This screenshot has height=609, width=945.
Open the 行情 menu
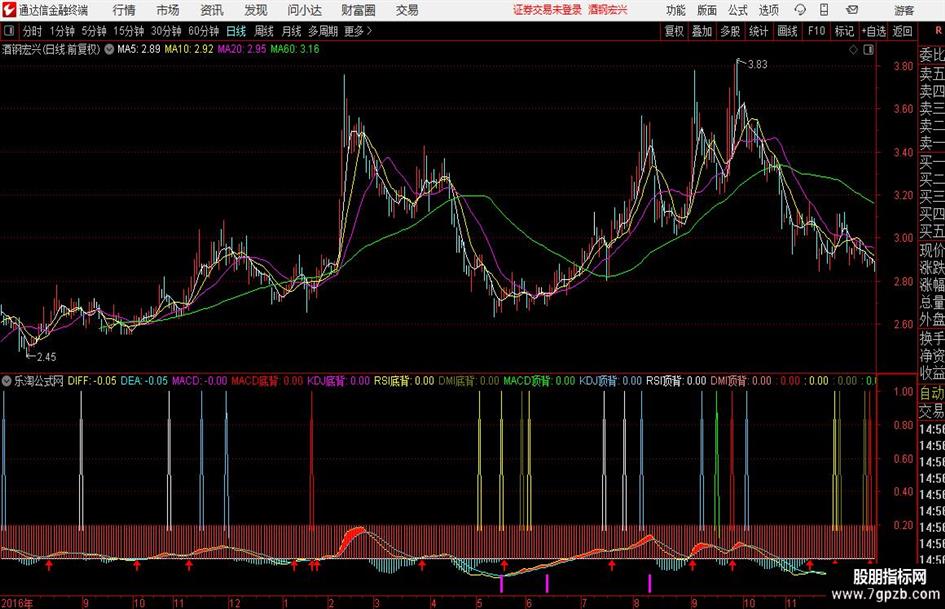tap(124, 10)
